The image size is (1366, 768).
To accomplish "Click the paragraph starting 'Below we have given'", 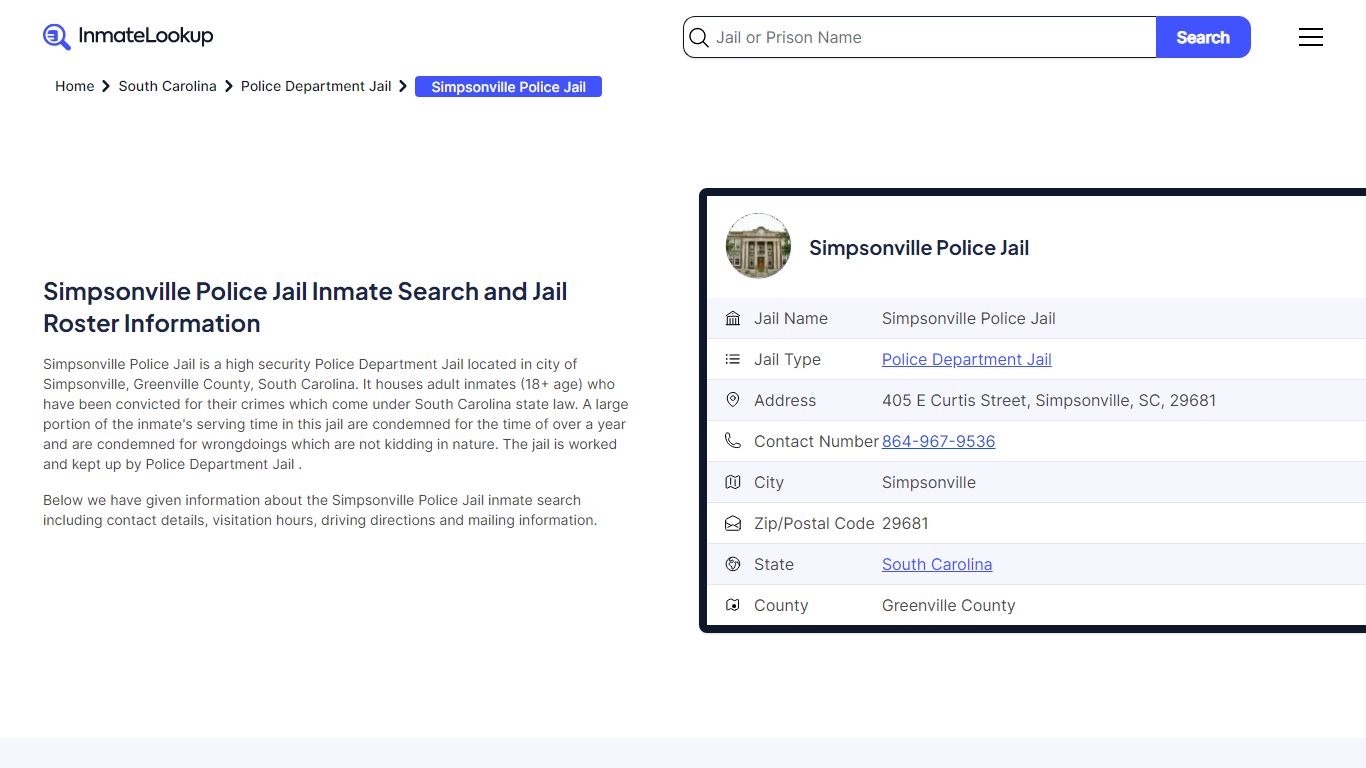I will [x=320, y=510].
